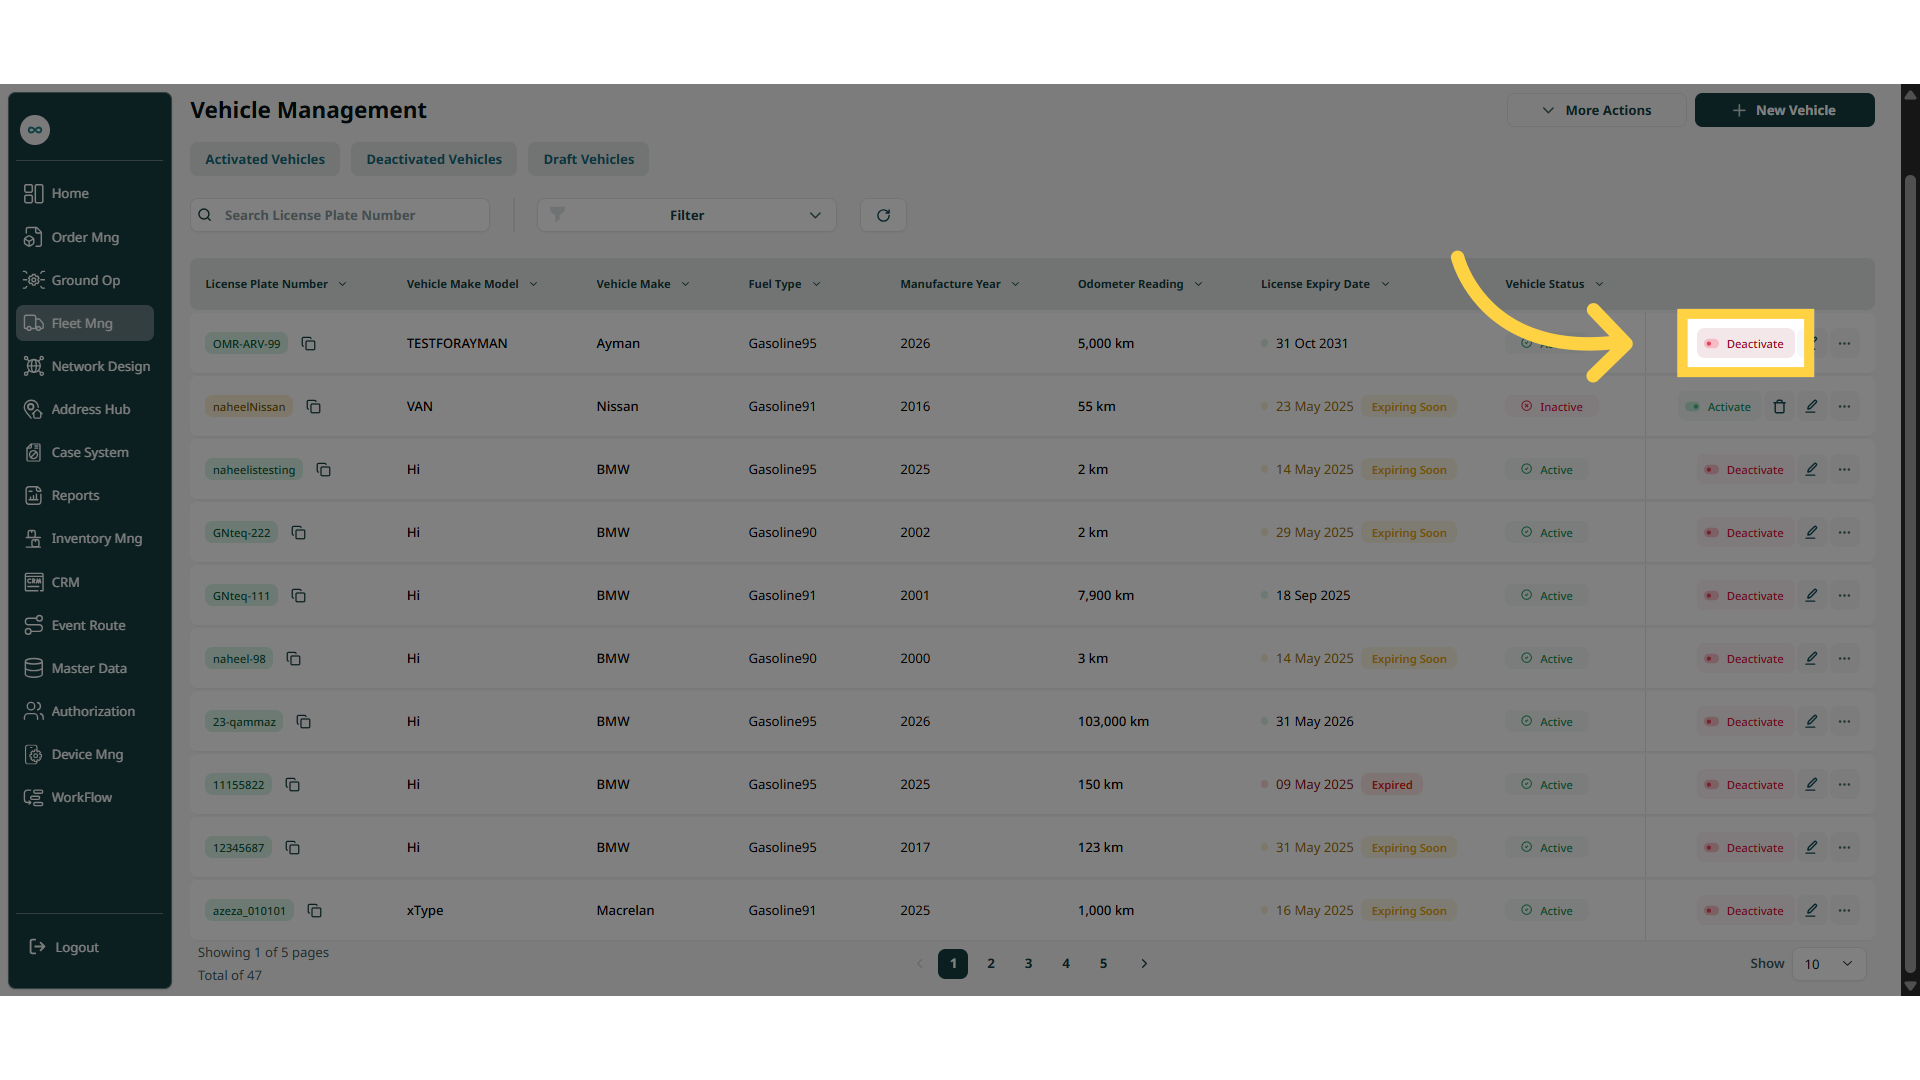The height and width of the screenshot is (1080, 1920).
Task: Open License Plate Number column sort menu
Action: click(x=342, y=284)
